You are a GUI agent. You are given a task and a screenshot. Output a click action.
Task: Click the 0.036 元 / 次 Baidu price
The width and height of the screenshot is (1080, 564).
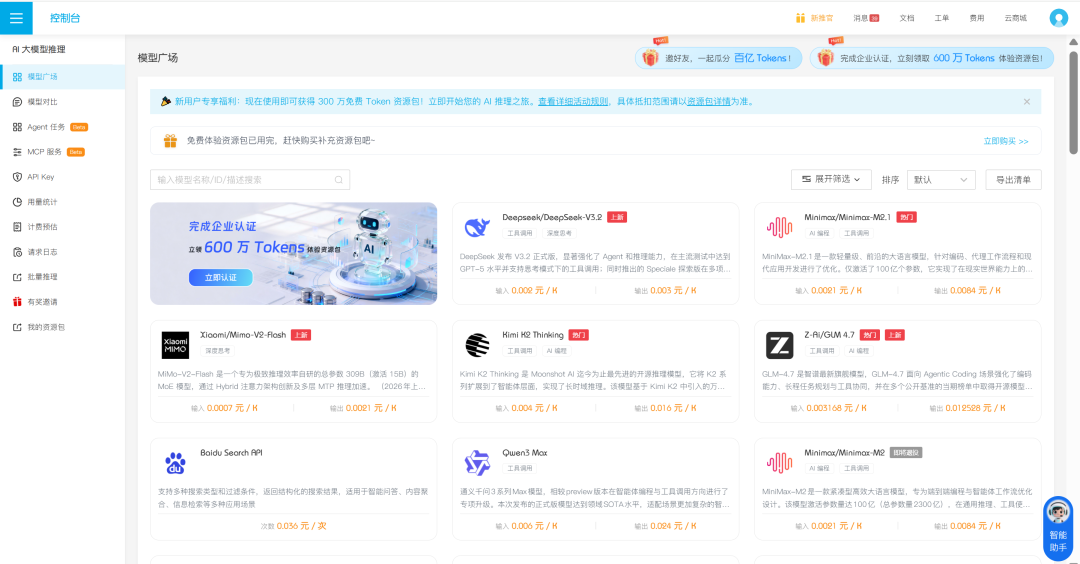pos(301,525)
